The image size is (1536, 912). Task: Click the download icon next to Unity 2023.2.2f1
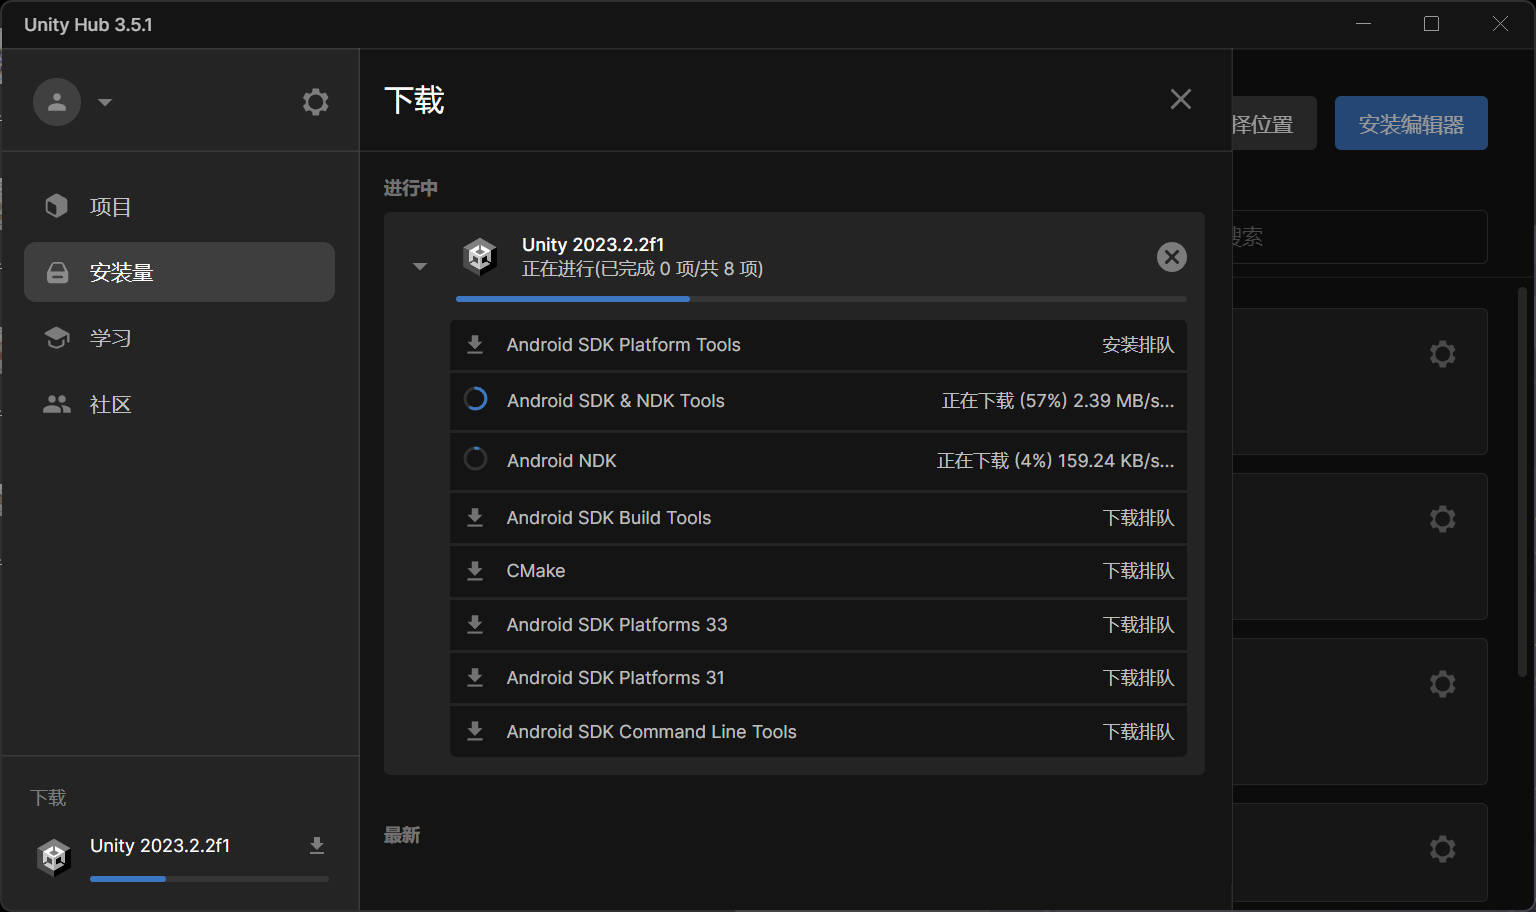317,845
